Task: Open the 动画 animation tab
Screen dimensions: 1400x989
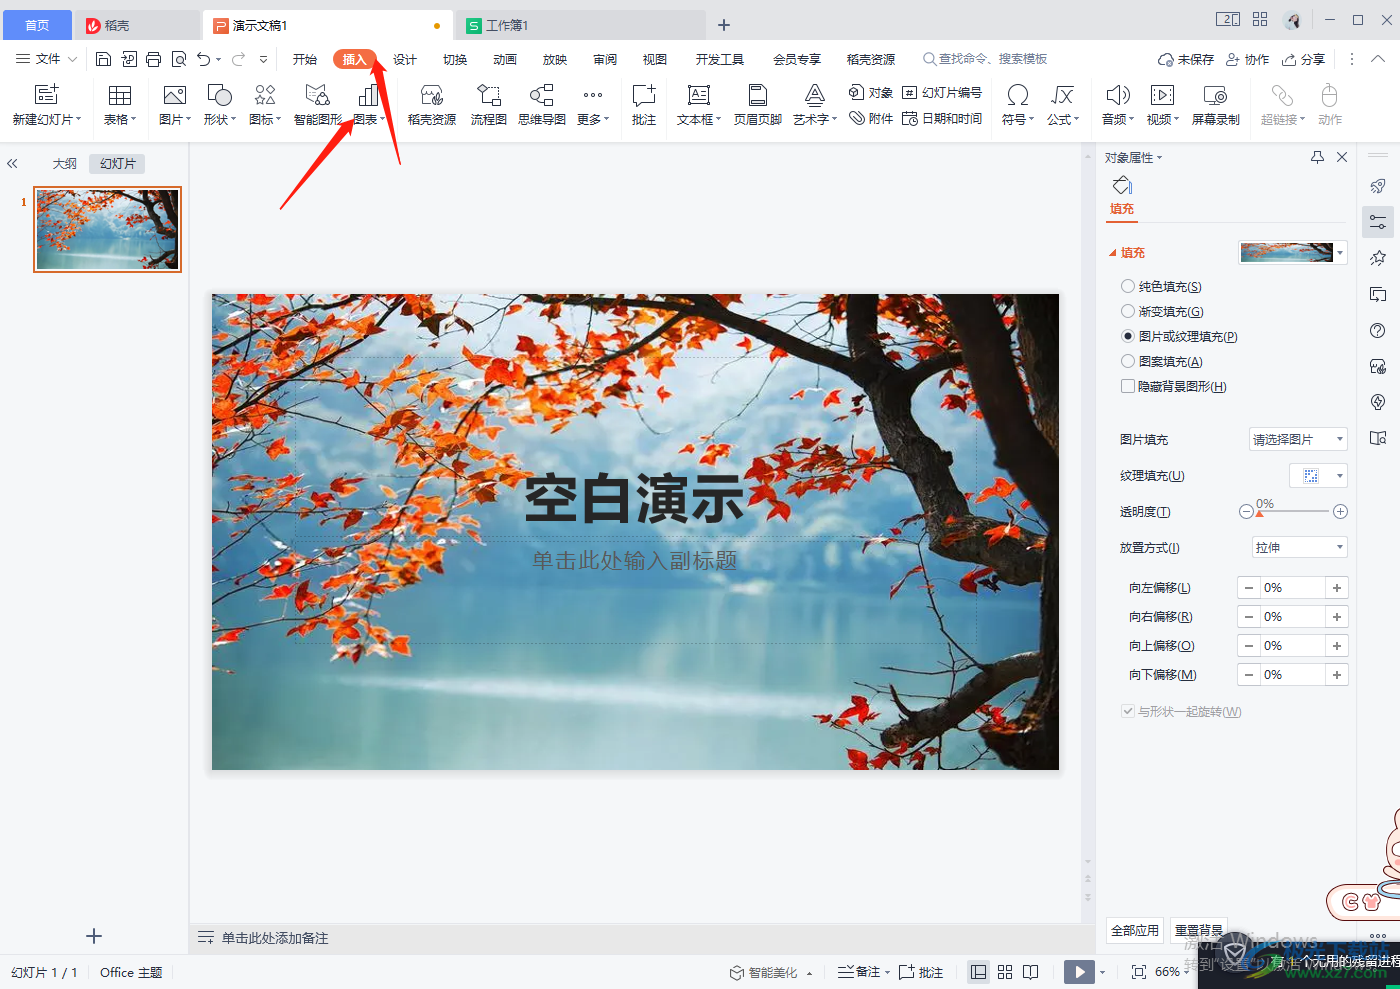Action: [505, 59]
